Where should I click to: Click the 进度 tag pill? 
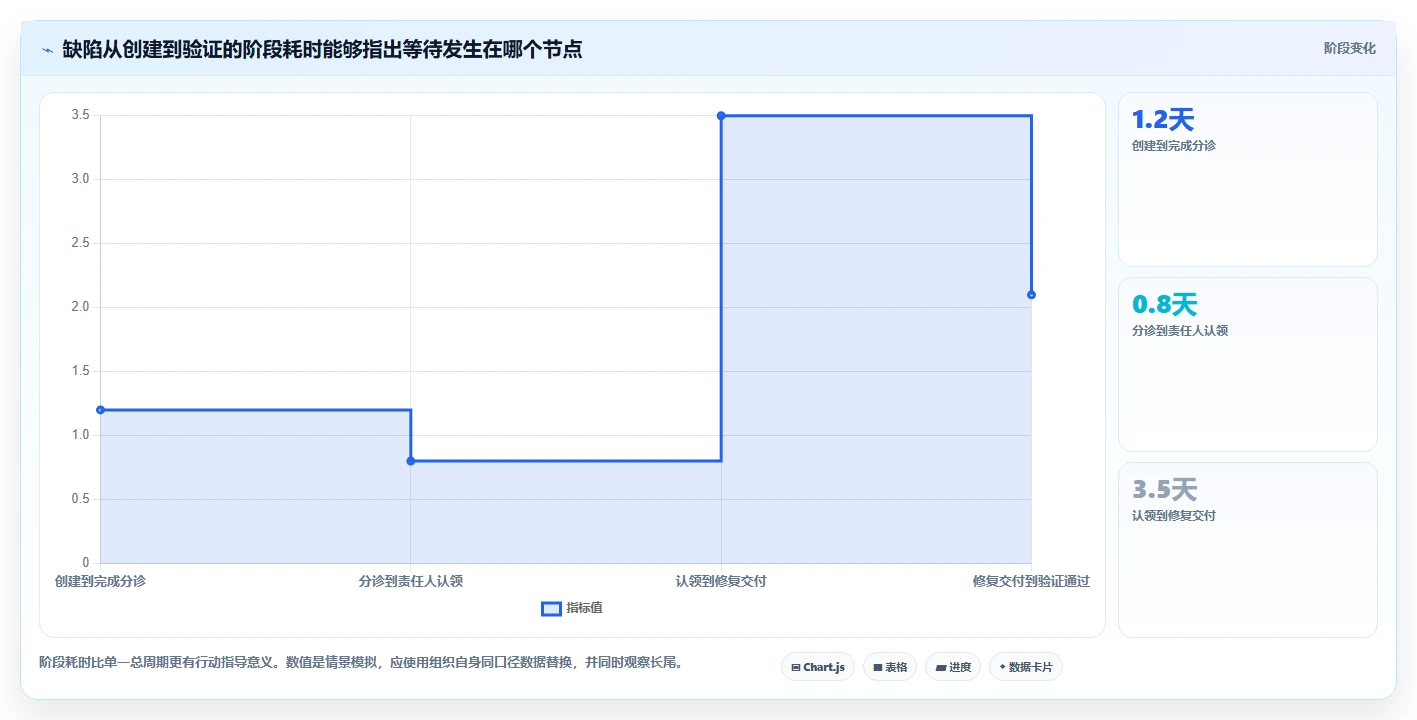point(952,667)
